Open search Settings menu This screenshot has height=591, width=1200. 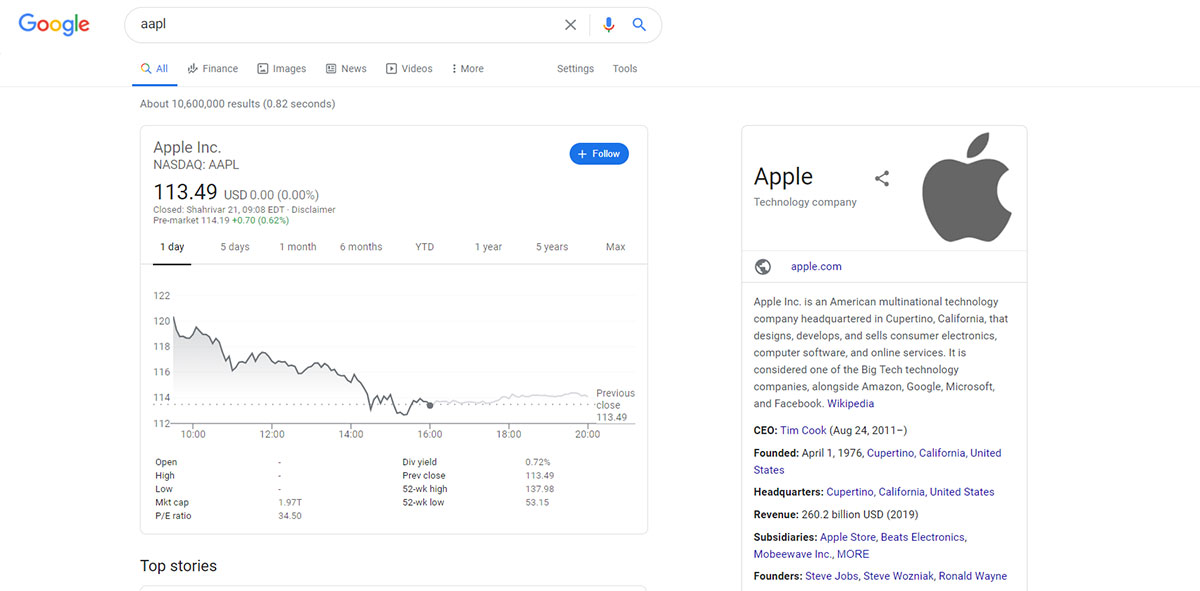(x=575, y=69)
